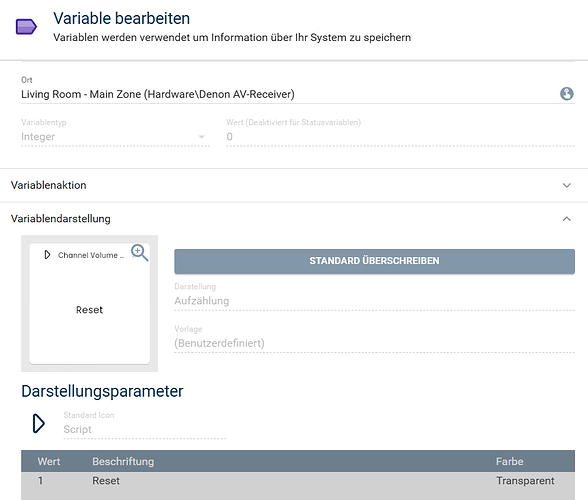The height and width of the screenshot is (500, 588).
Task: Click the Wert value field
Action: click(400, 137)
